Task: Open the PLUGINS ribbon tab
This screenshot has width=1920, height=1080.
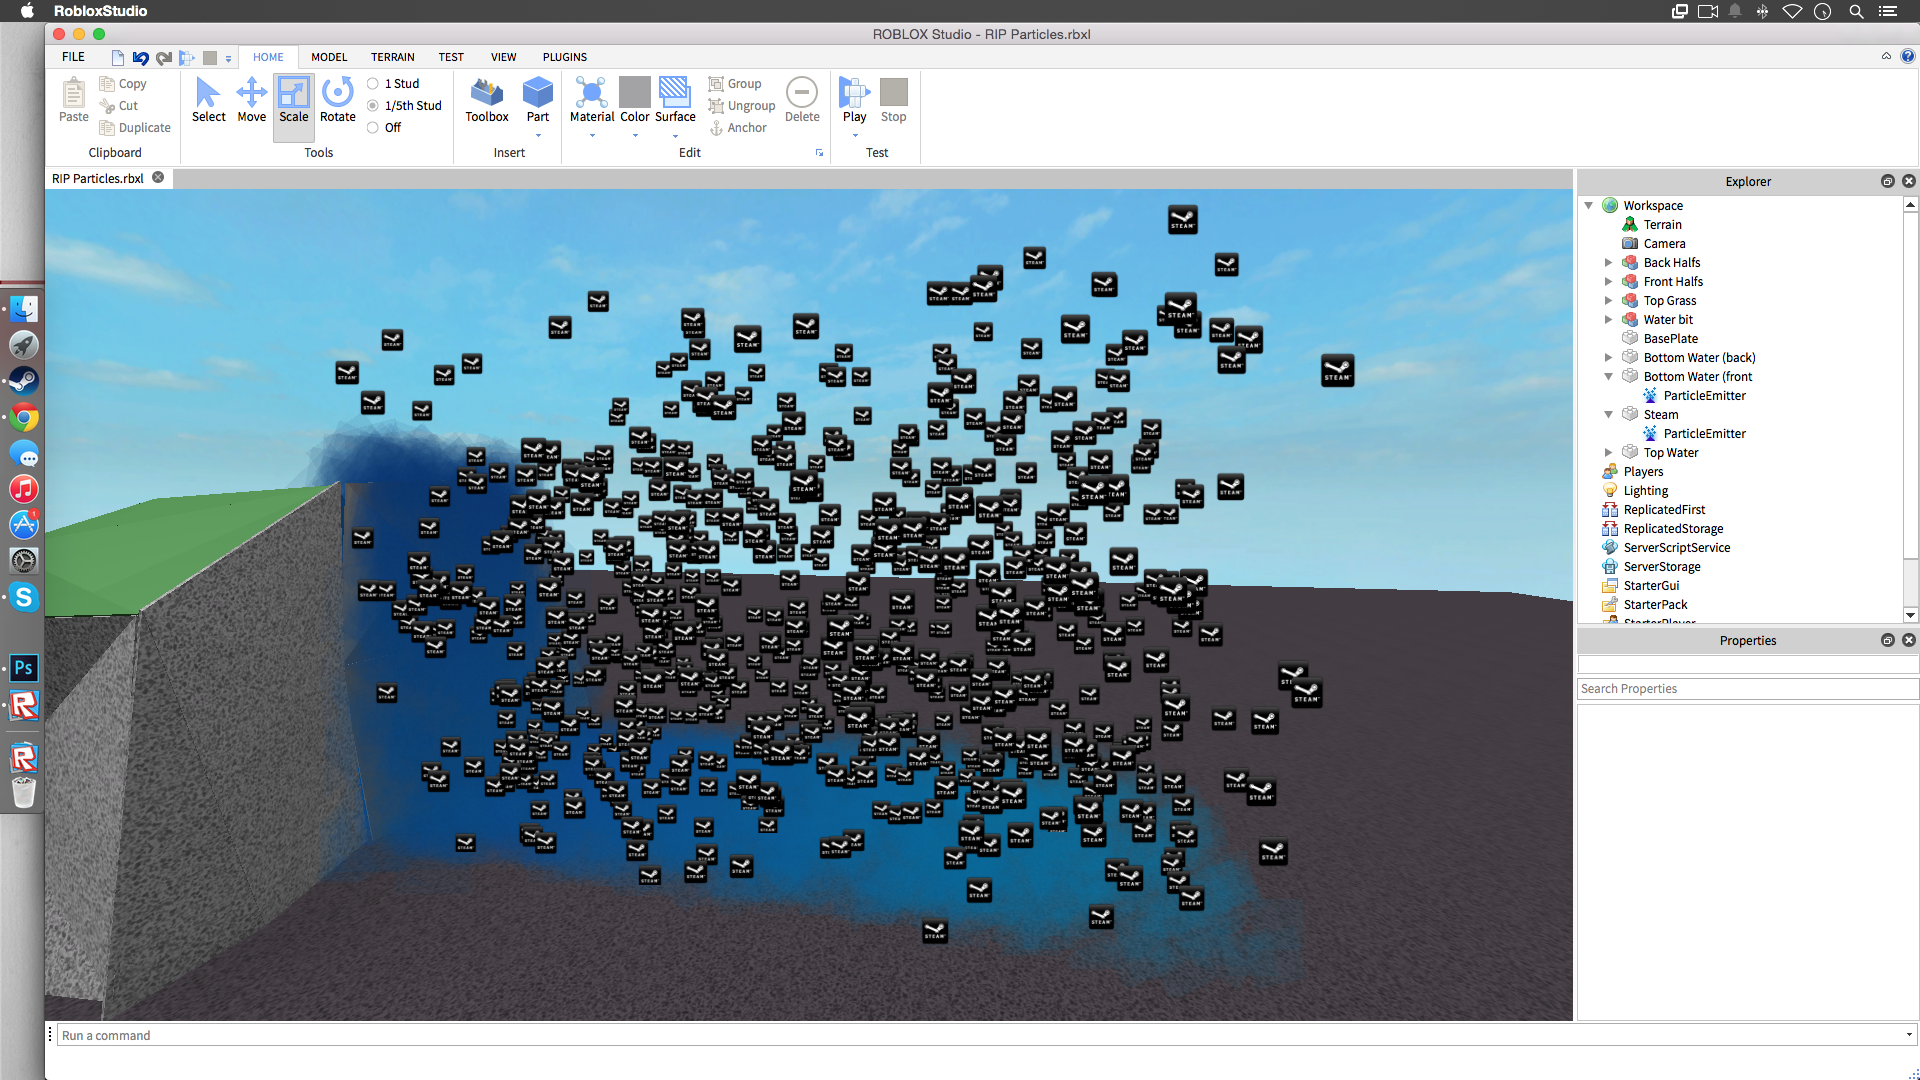Action: pos(564,57)
